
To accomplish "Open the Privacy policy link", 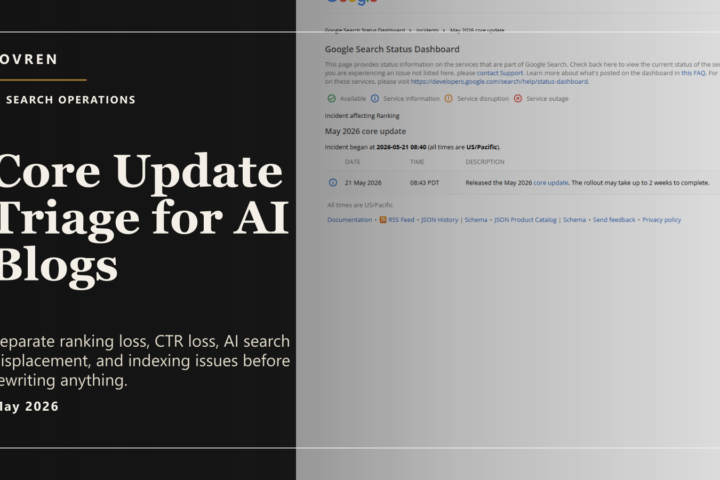I will (661, 220).
